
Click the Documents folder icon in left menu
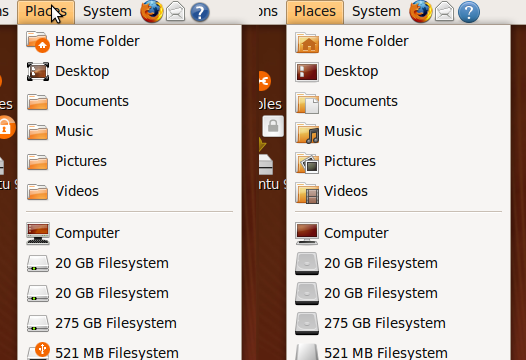[38, 102]
